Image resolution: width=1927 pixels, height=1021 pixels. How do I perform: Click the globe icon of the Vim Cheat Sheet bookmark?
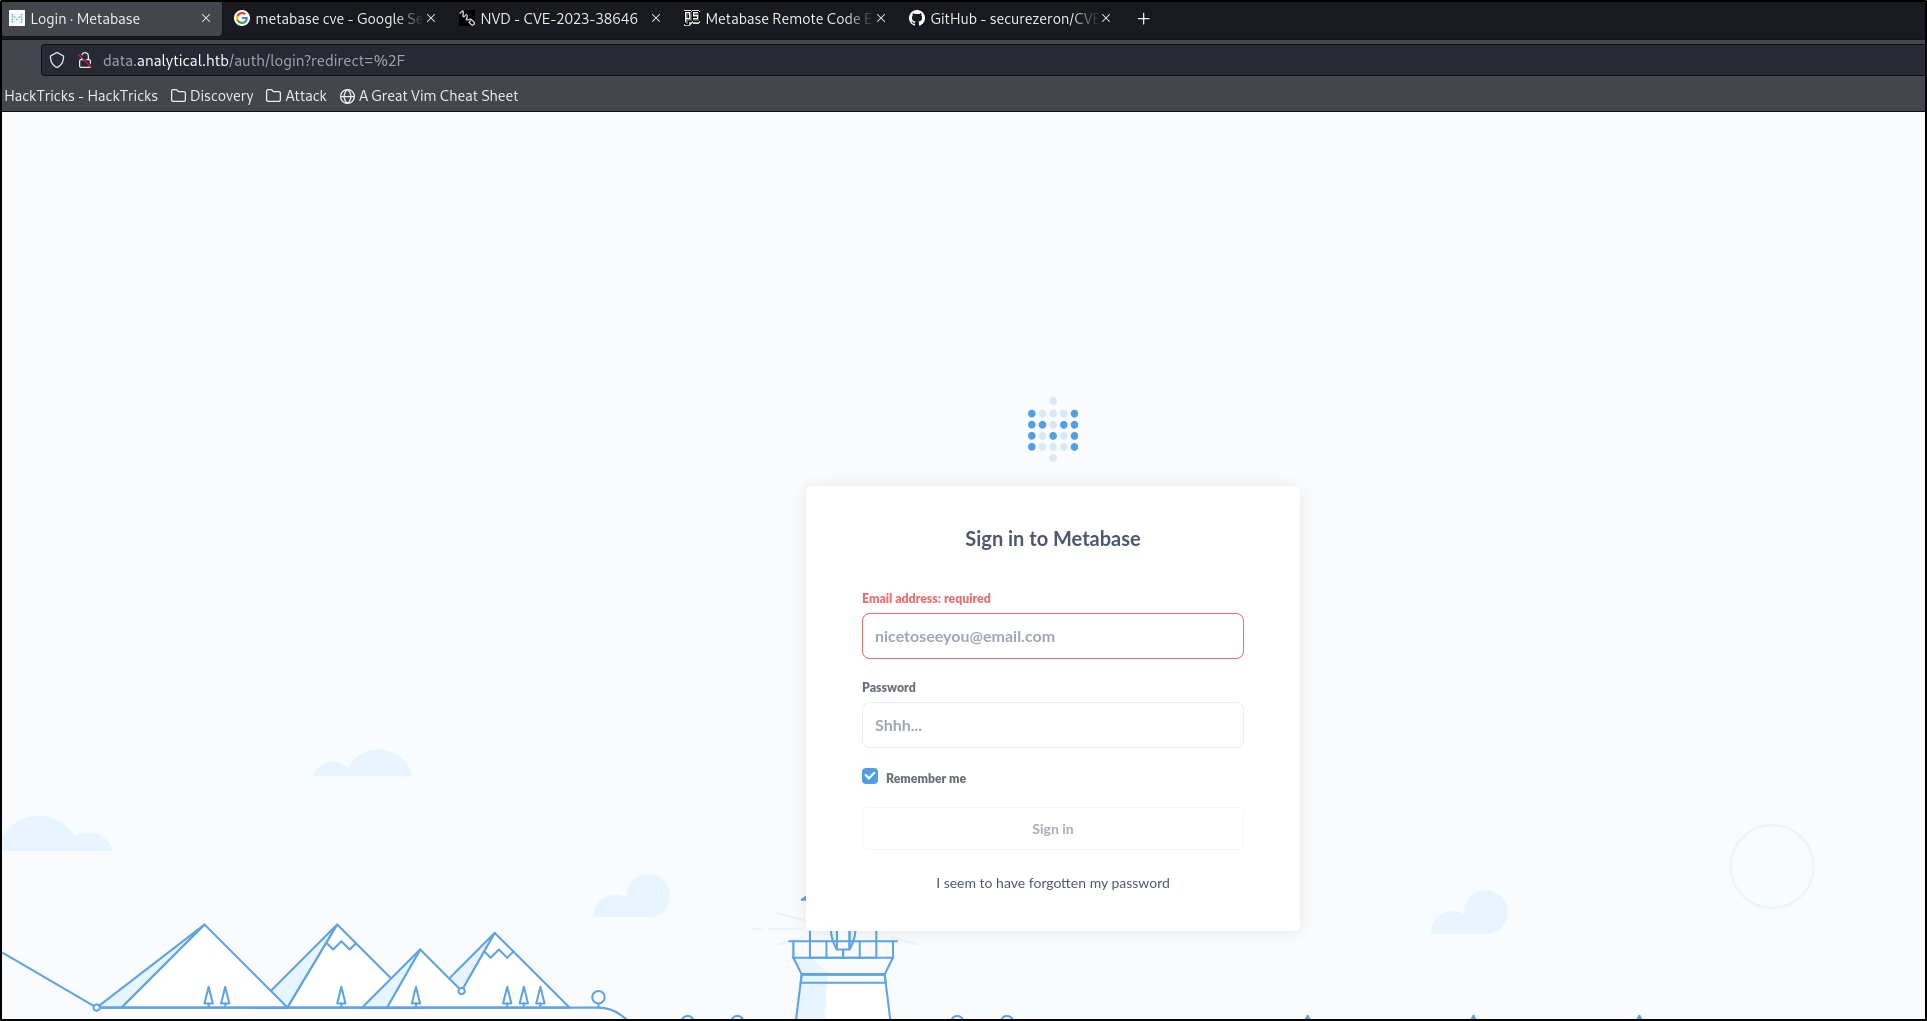pyautogui.click(x=348, y=96)
